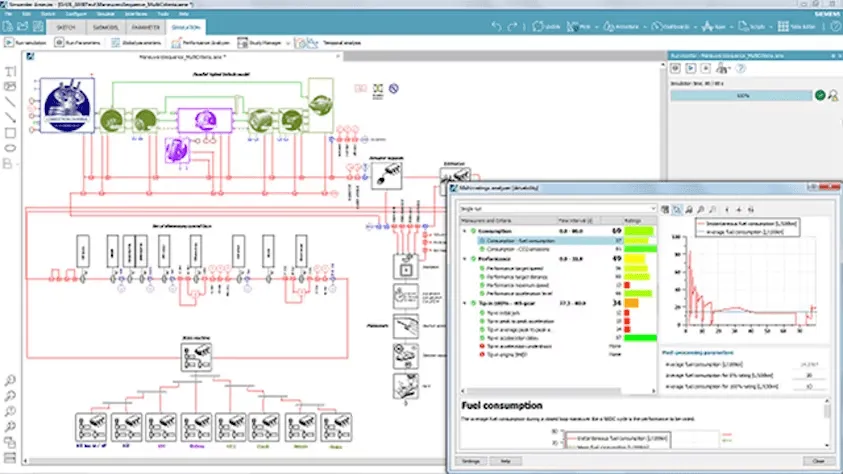Viewport: 843px width, 474px height.
Task: Select the text tool in left sidebar
Action: 10,72
